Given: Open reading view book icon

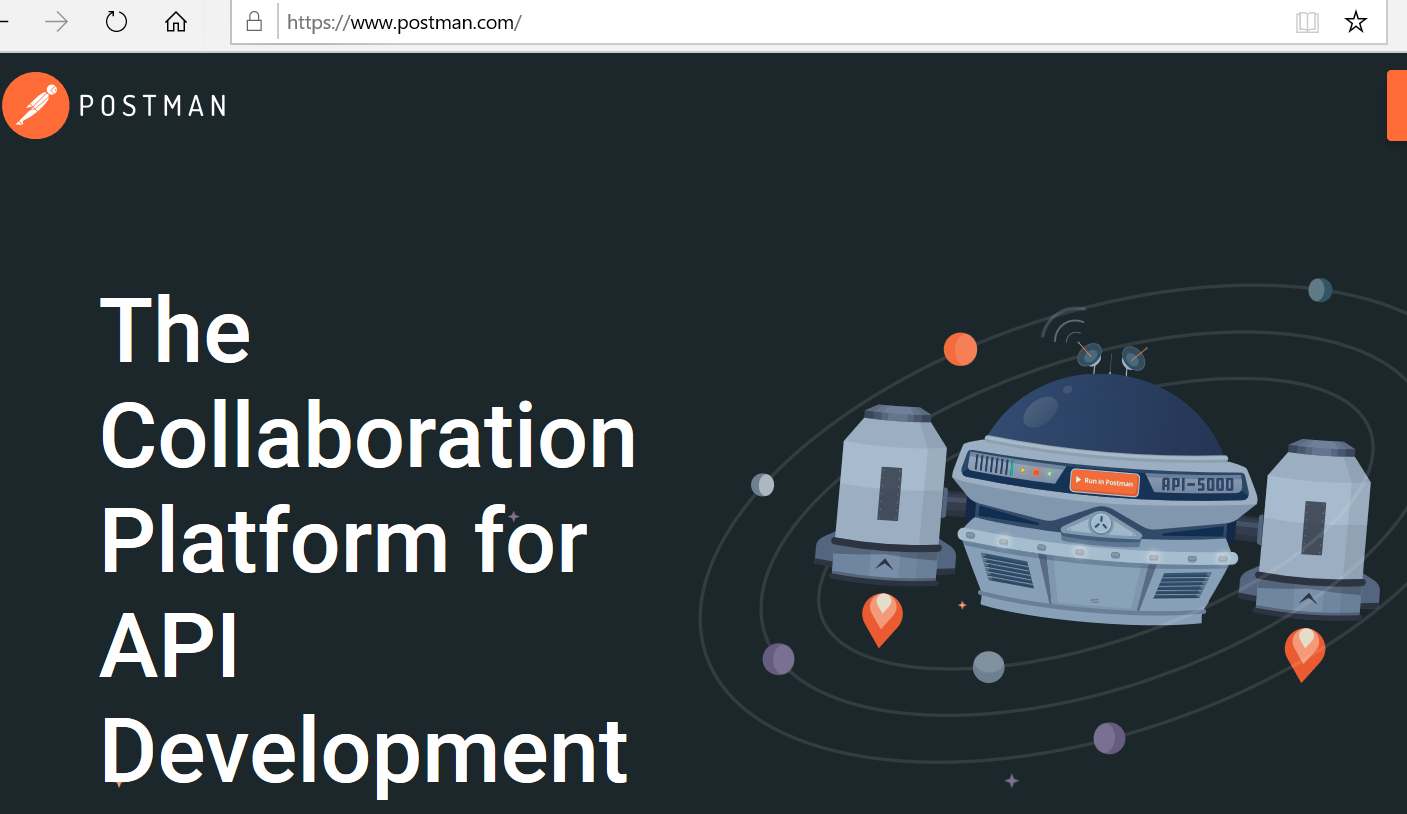Looking at the screenshot, I should click(1307, 22).
